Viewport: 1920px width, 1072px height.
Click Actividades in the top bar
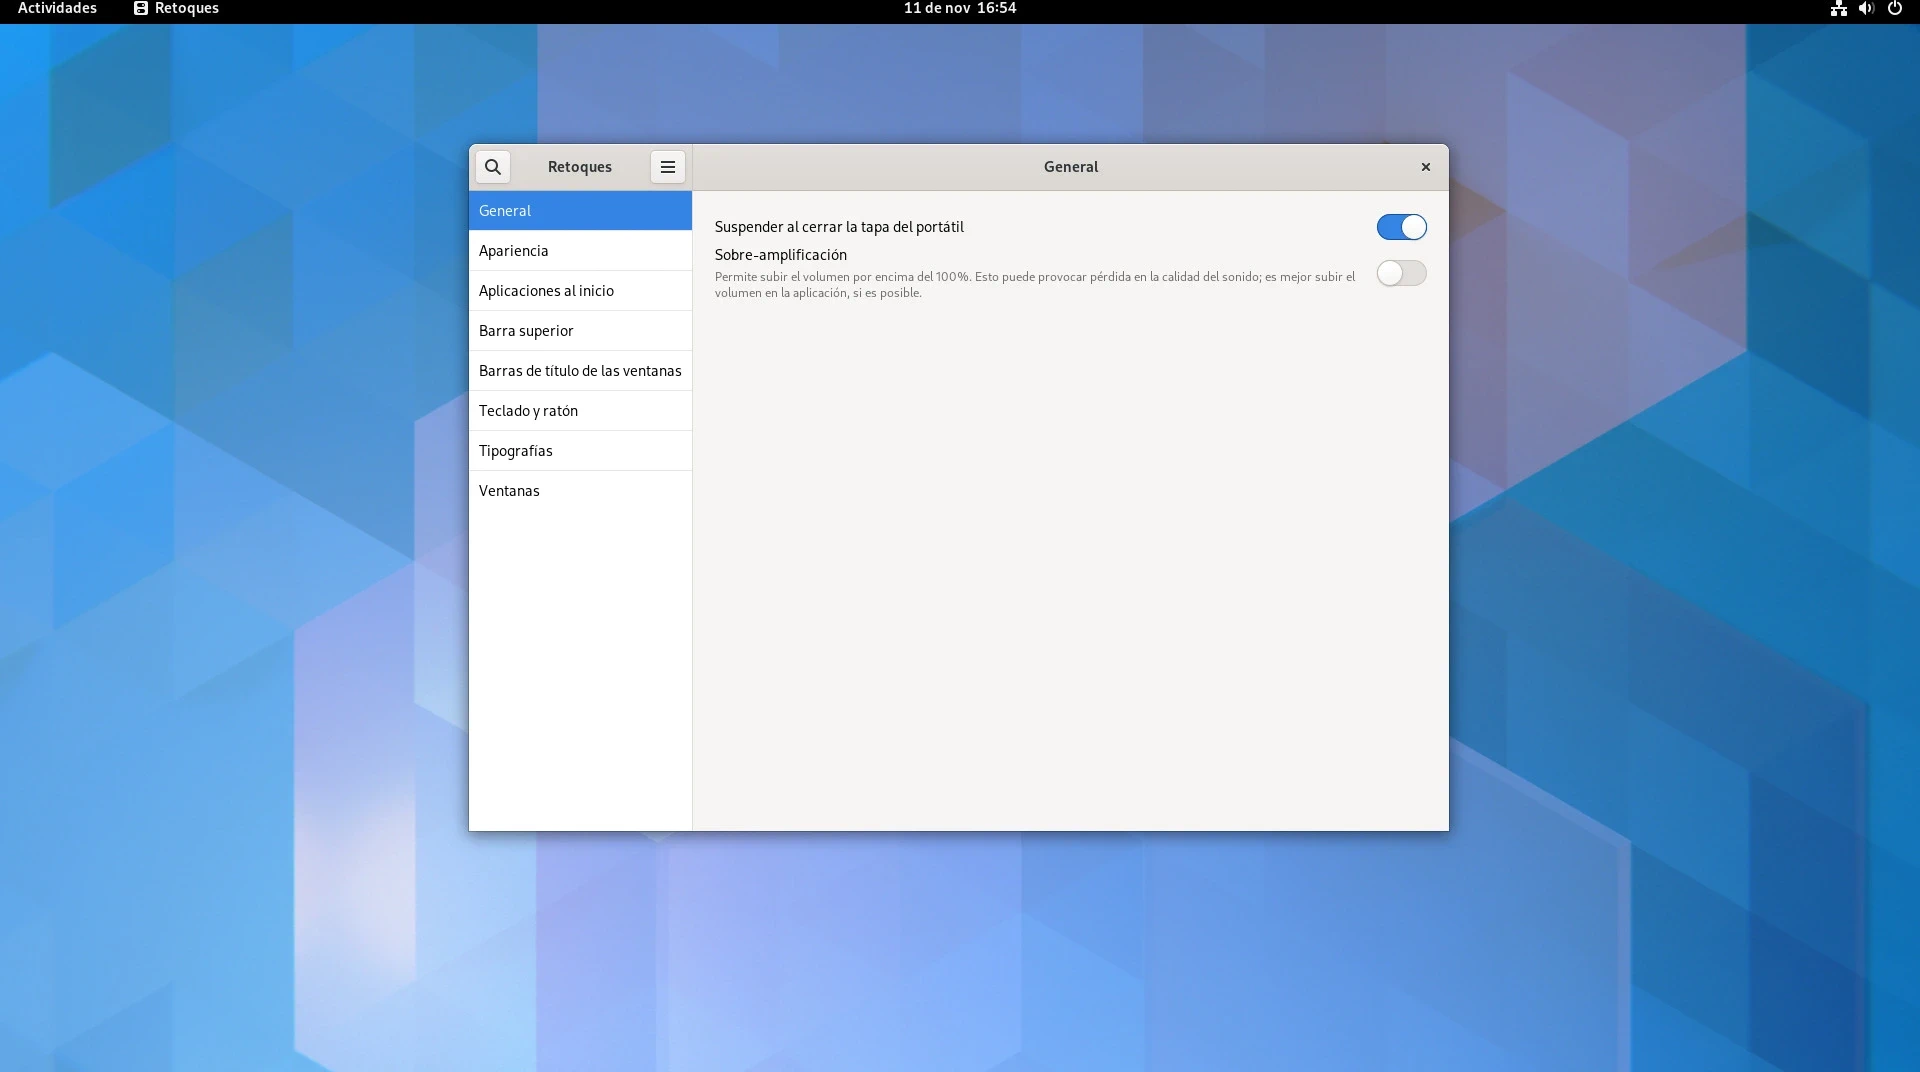tap(57, 9)
